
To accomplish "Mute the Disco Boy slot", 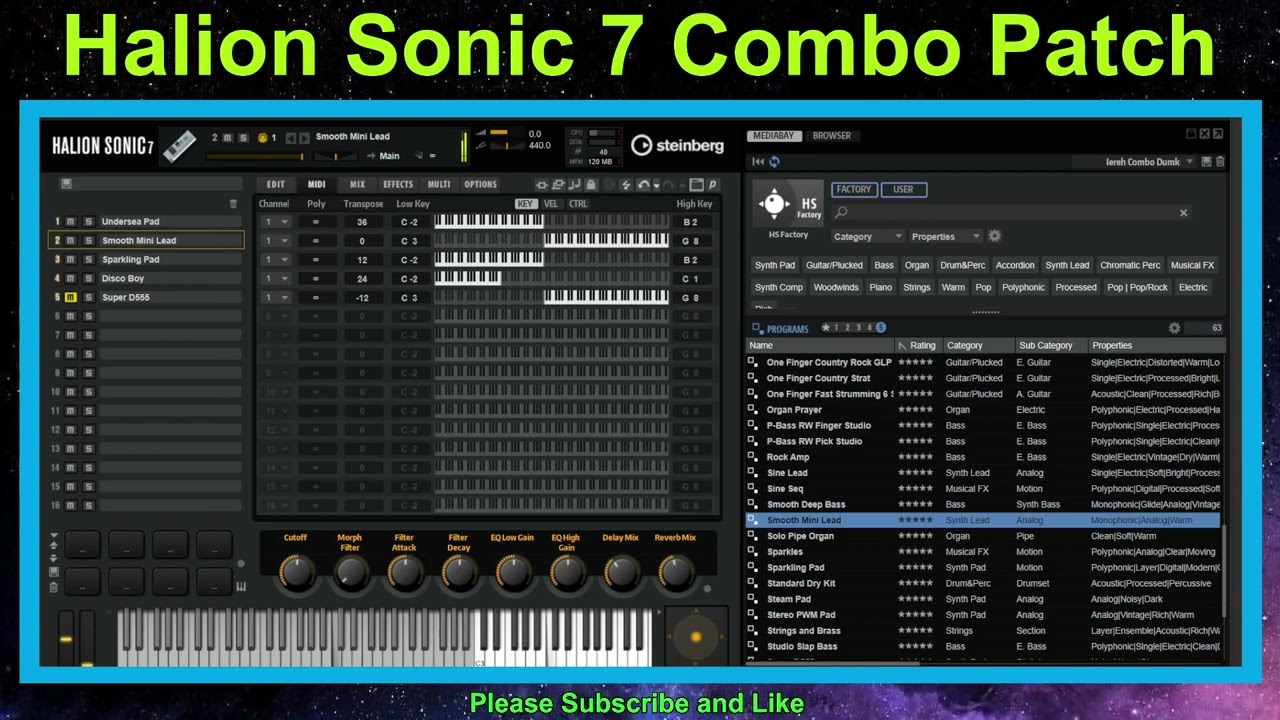I will click(71, 279).
